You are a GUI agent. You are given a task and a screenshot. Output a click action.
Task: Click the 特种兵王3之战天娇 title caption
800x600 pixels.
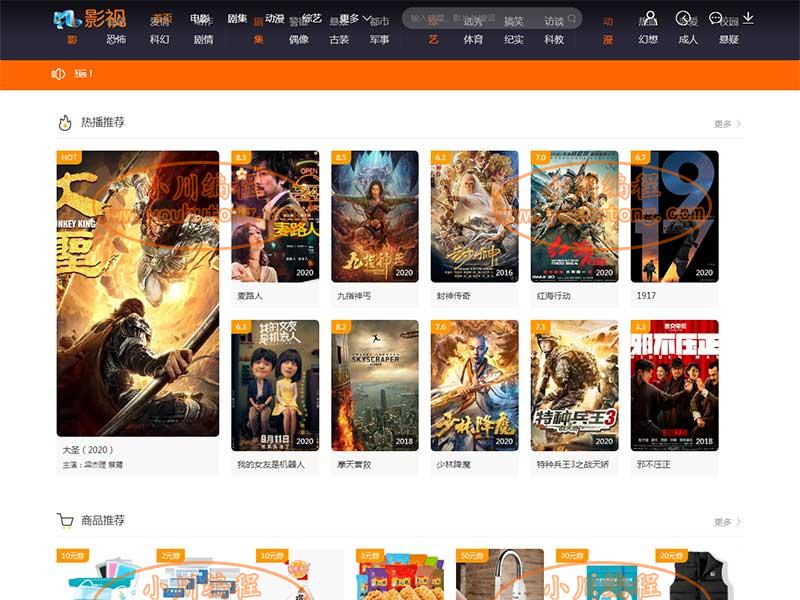572,465
